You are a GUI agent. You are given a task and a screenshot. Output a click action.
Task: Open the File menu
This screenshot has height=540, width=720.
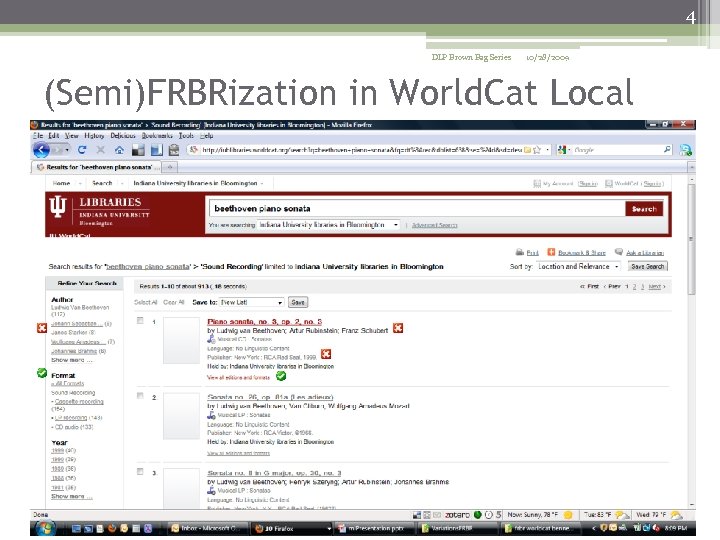[x=38, y=135]
